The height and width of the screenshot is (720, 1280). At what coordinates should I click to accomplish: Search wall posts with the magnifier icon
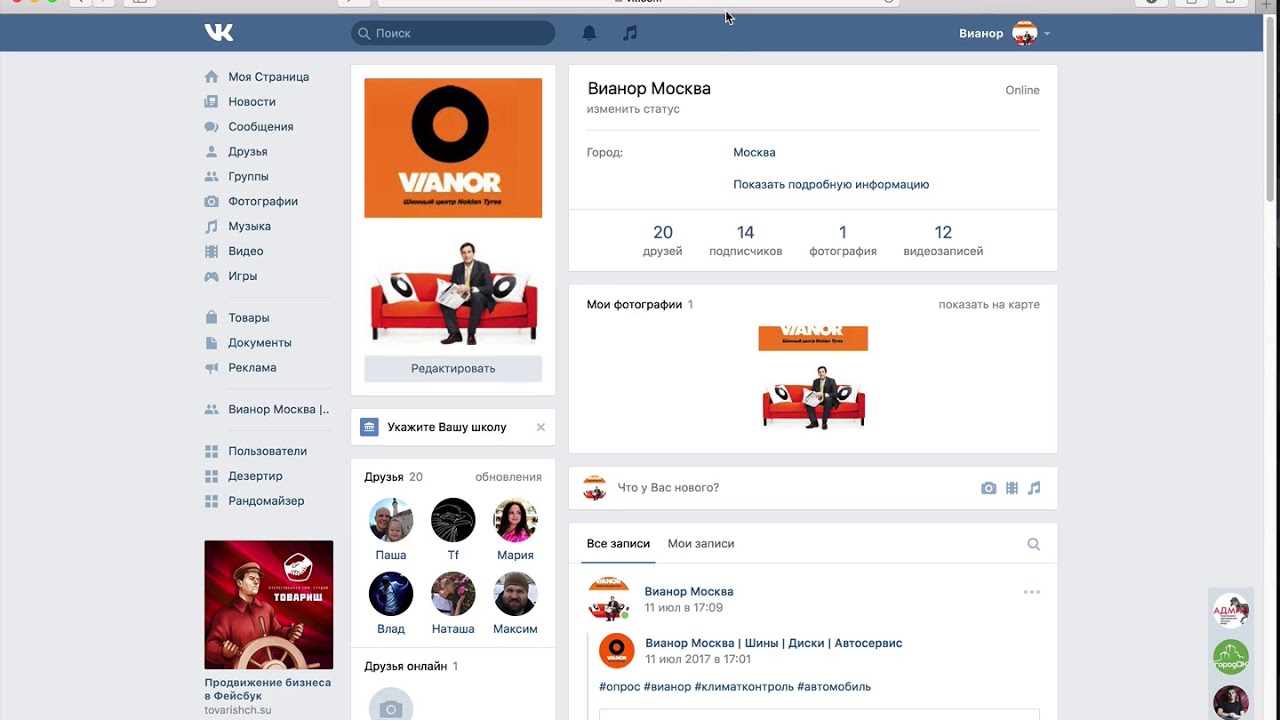[x=1034, y=544]
